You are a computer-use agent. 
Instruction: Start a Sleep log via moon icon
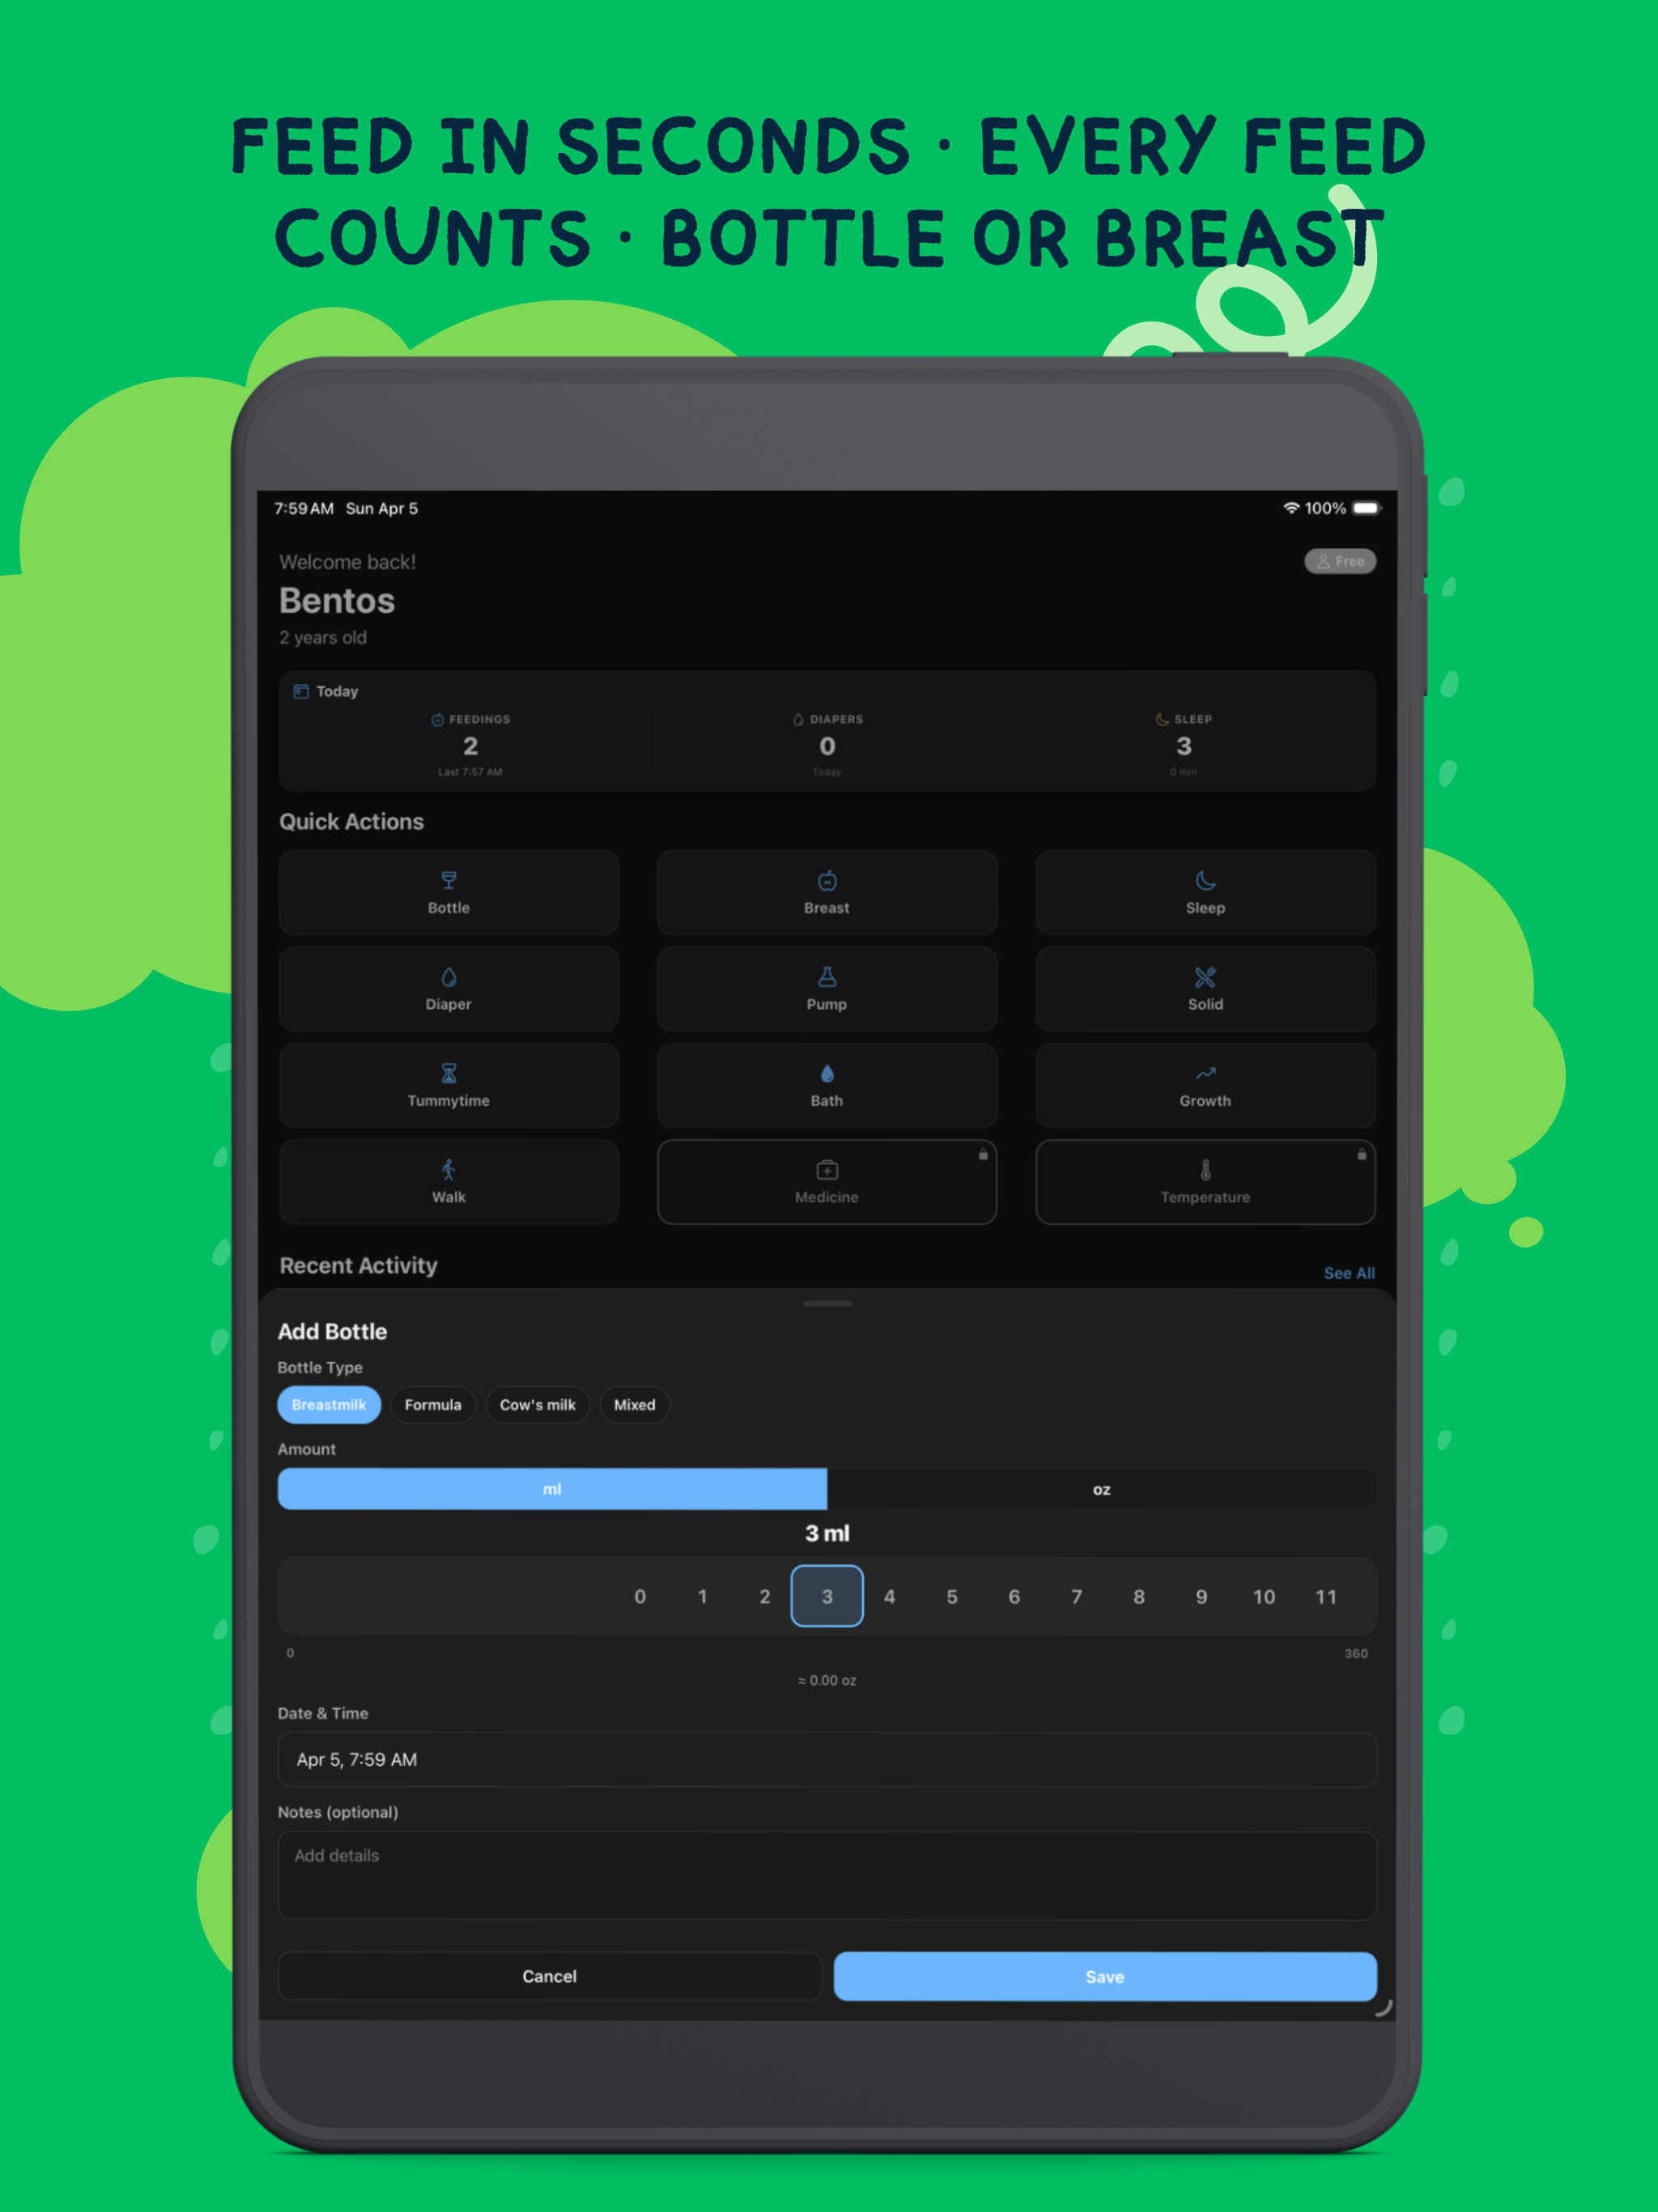tap(1205, 880)
